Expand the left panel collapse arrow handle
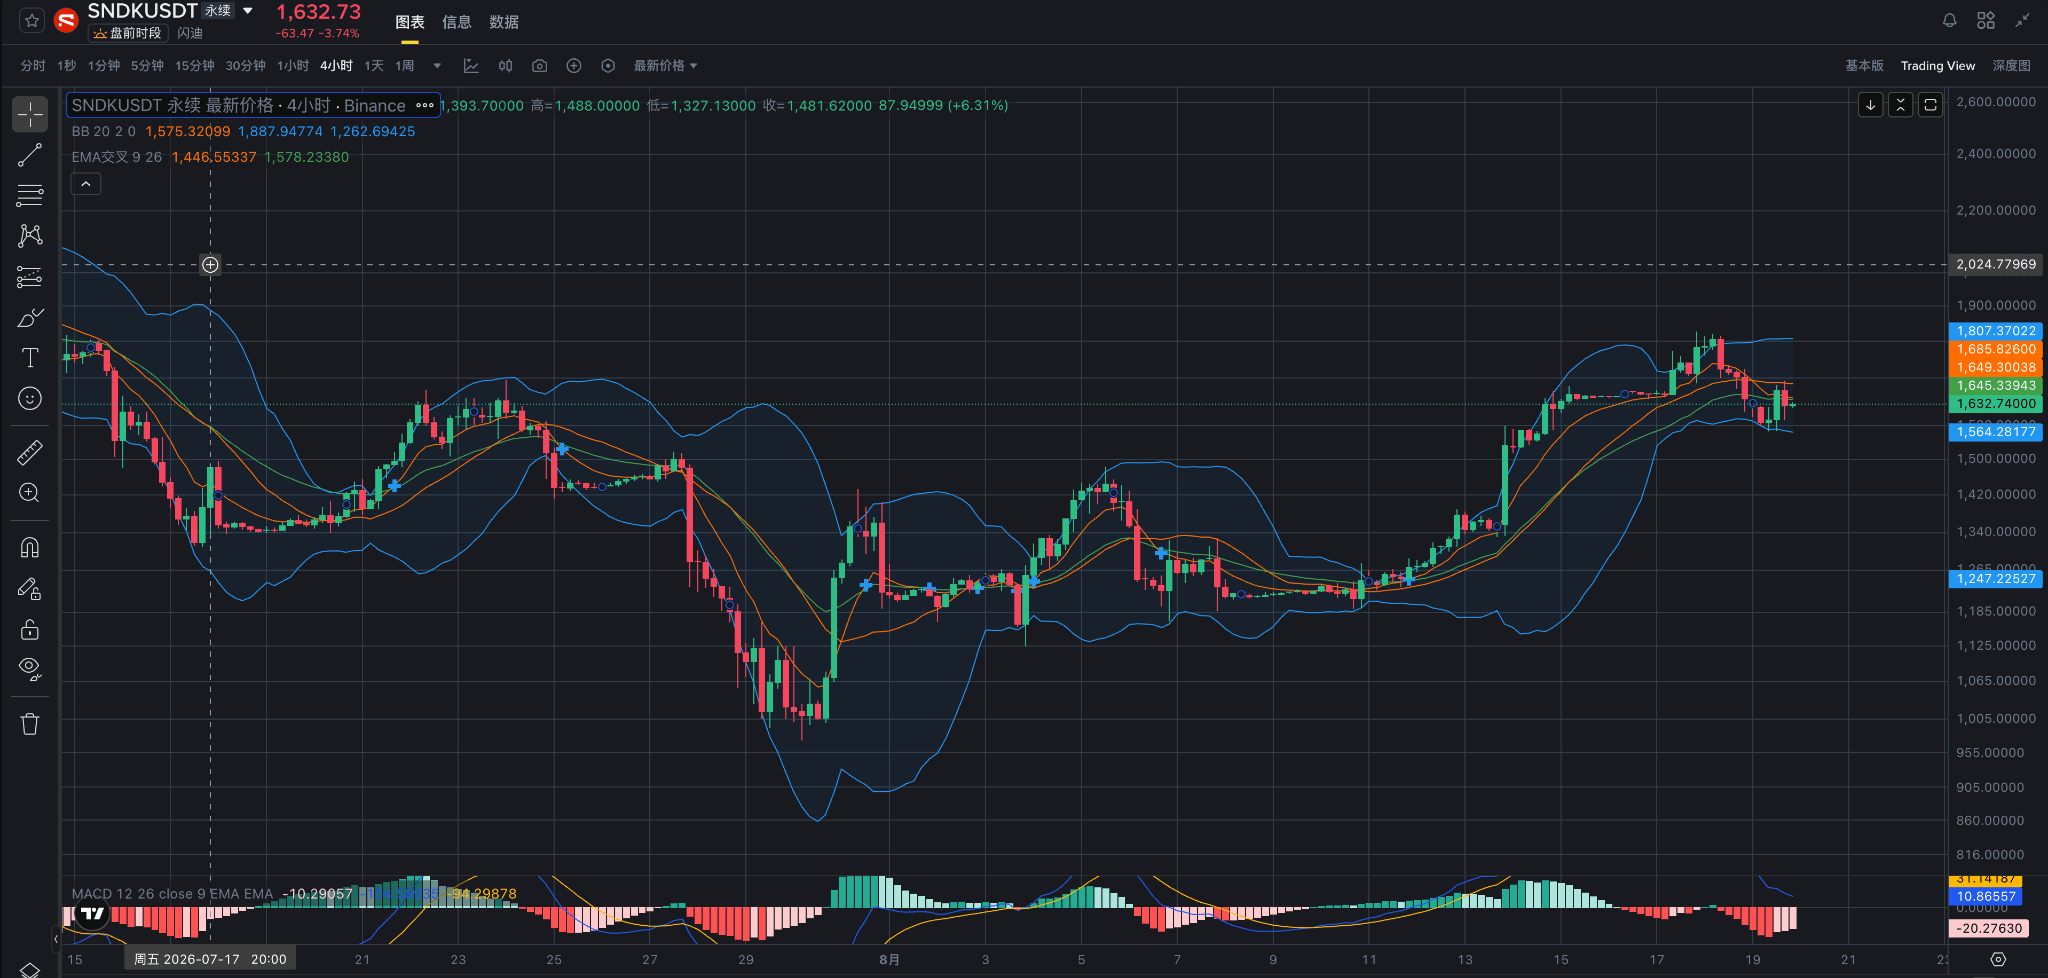Viewport: 2048px width, 978px height. tap(56, 939)
